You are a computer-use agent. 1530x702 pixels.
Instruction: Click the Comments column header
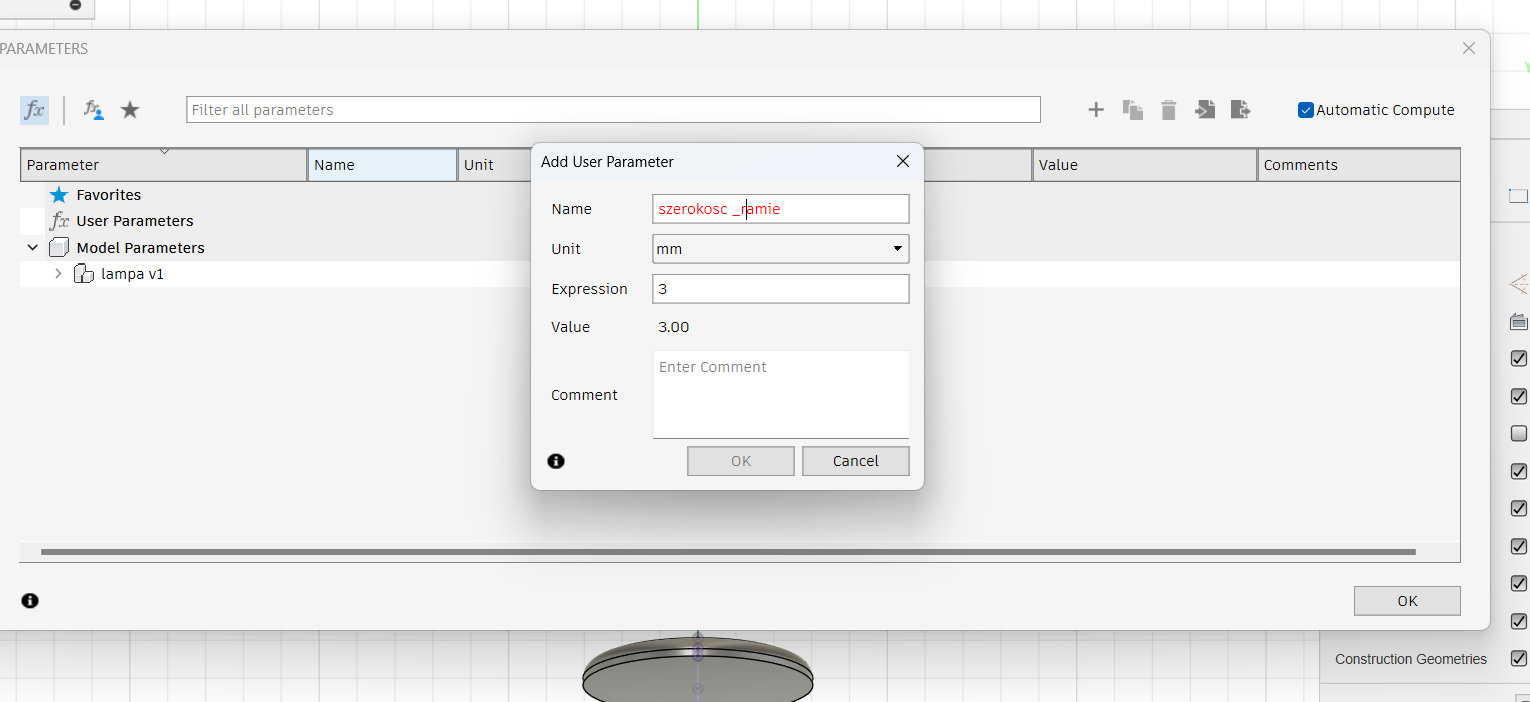[1359, 165]
